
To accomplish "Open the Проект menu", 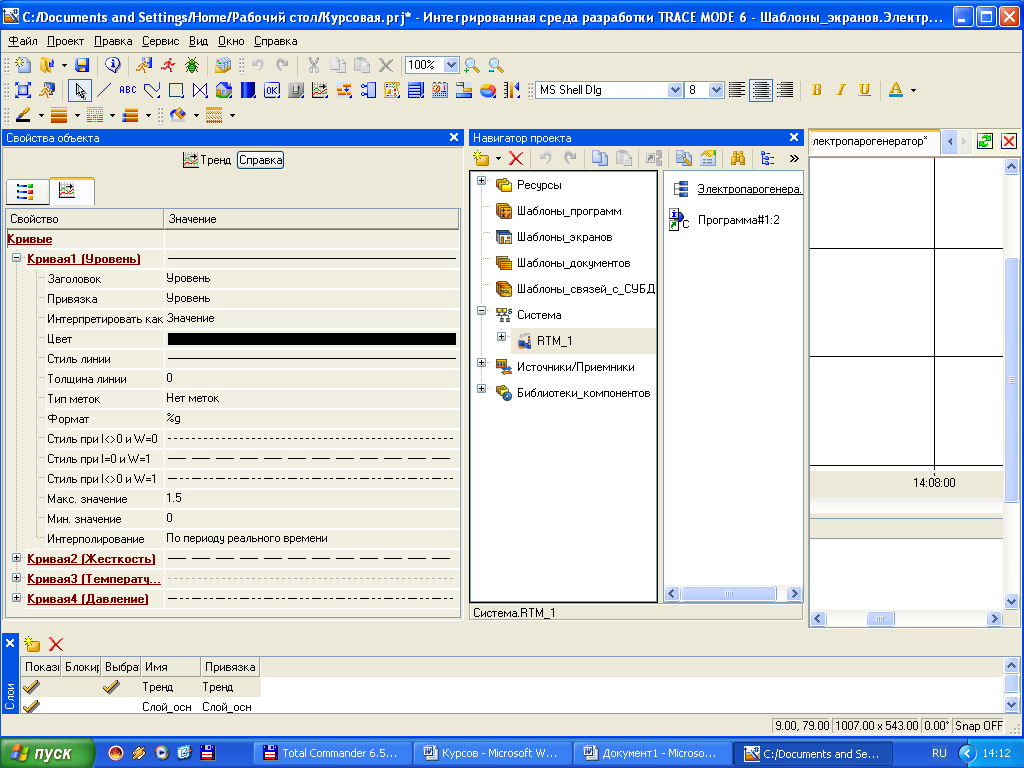I will pyautogui.click(x=65, y=41).
